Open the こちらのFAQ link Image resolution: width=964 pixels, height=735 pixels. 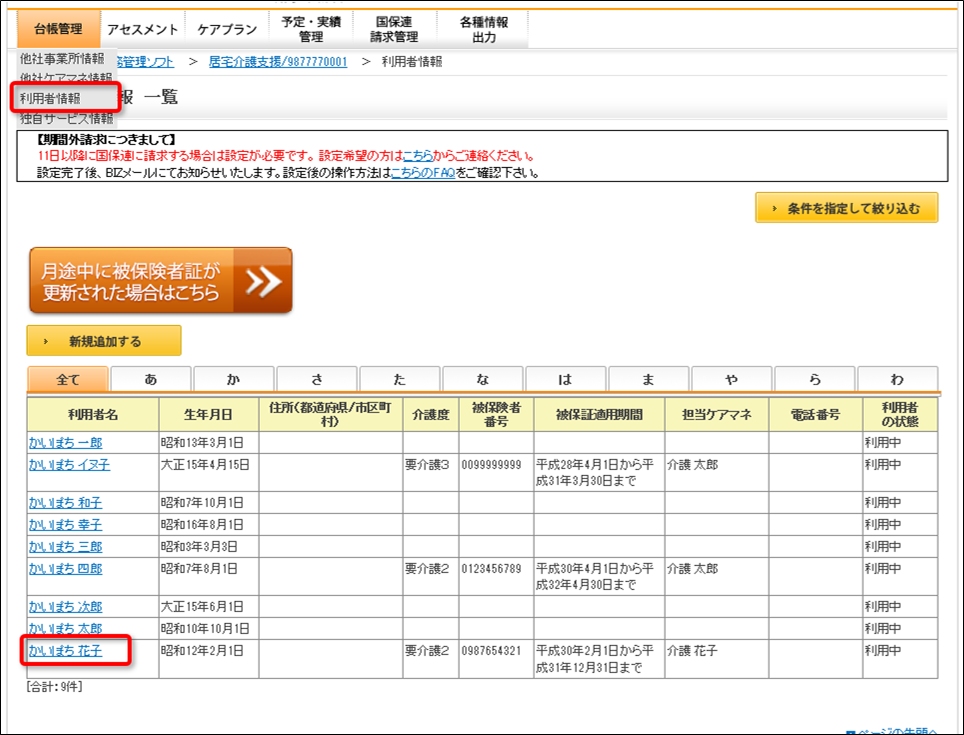point(423,173)
